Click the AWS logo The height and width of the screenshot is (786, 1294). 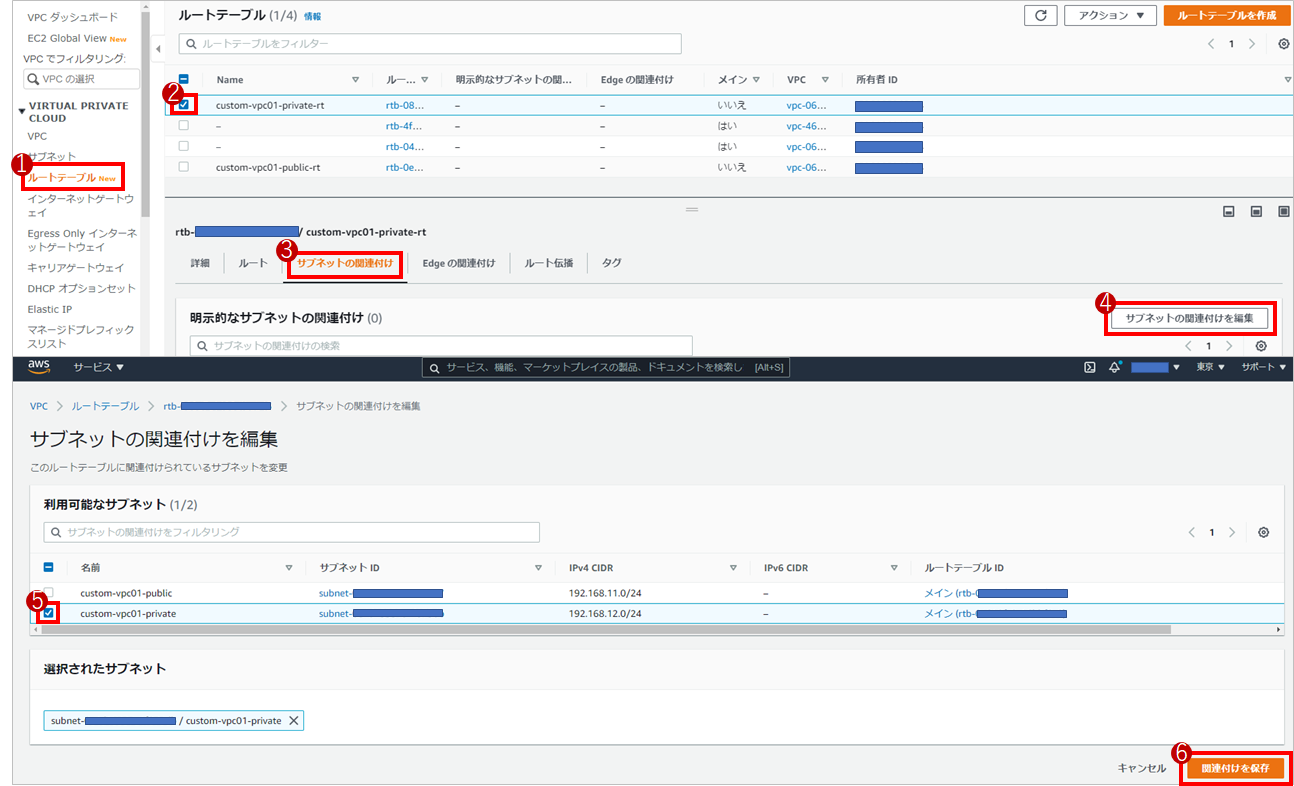(40, 367)
